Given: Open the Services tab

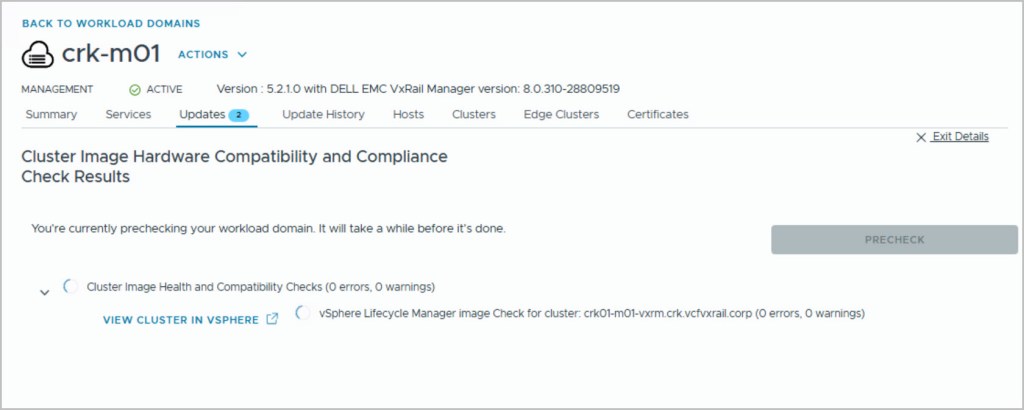Looking at the screenshot, I should point(128,114).
